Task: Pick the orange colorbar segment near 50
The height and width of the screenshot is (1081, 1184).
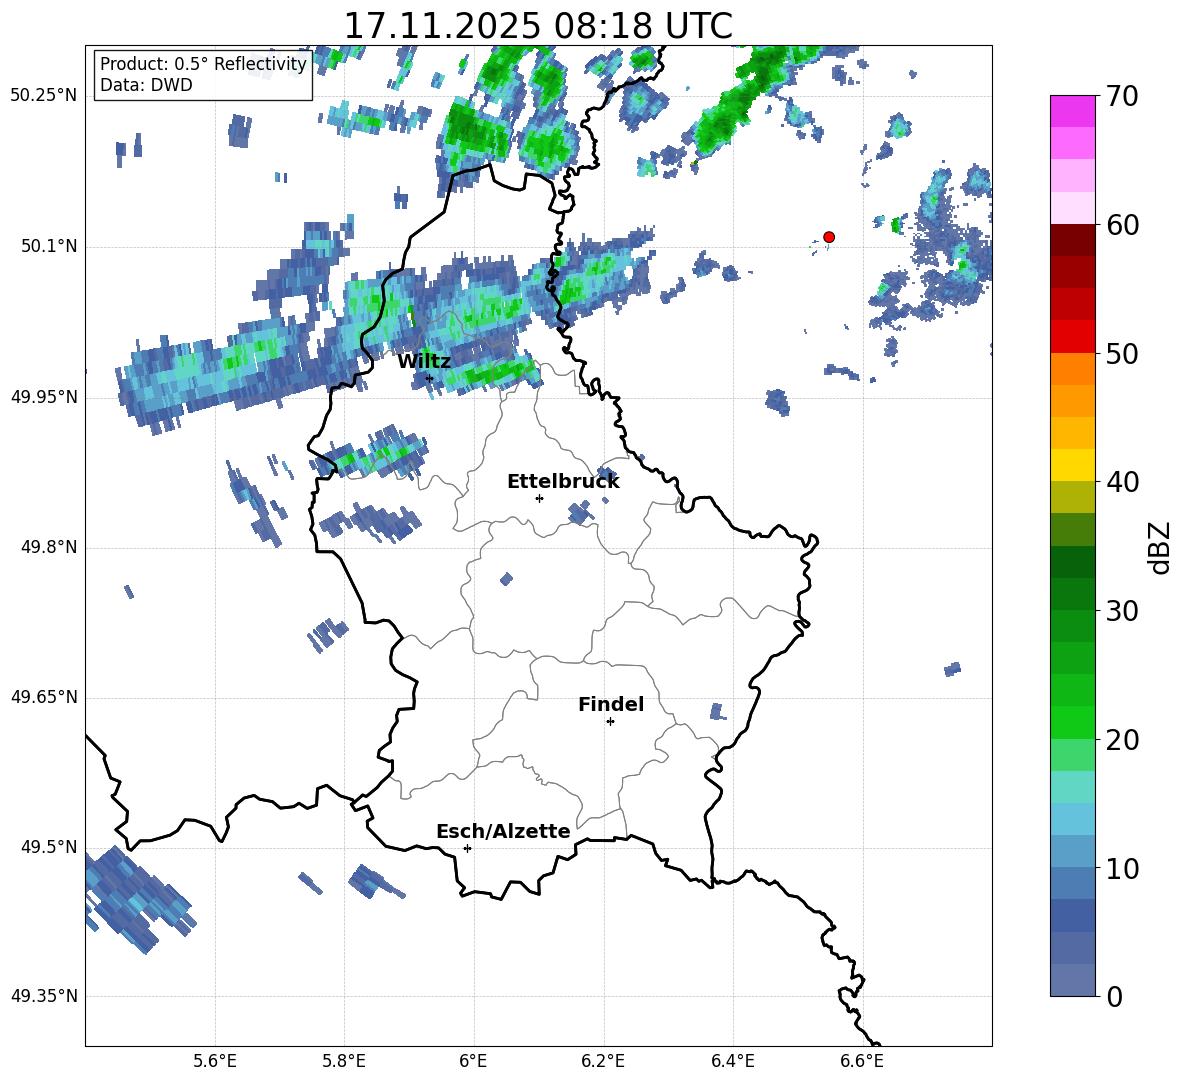Action: pos(1073,368)
